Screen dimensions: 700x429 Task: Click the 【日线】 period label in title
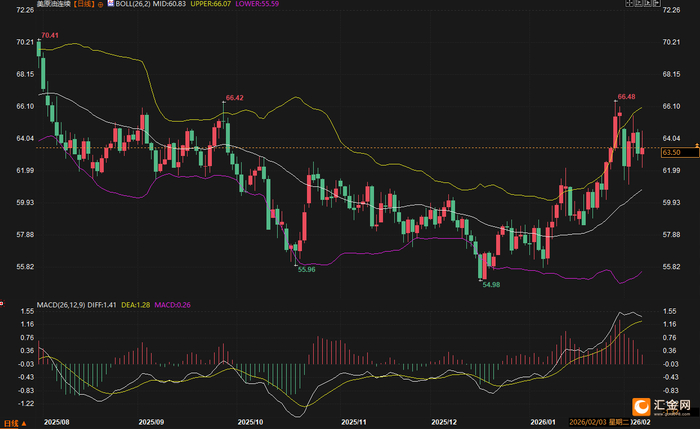tap(84, 4)
